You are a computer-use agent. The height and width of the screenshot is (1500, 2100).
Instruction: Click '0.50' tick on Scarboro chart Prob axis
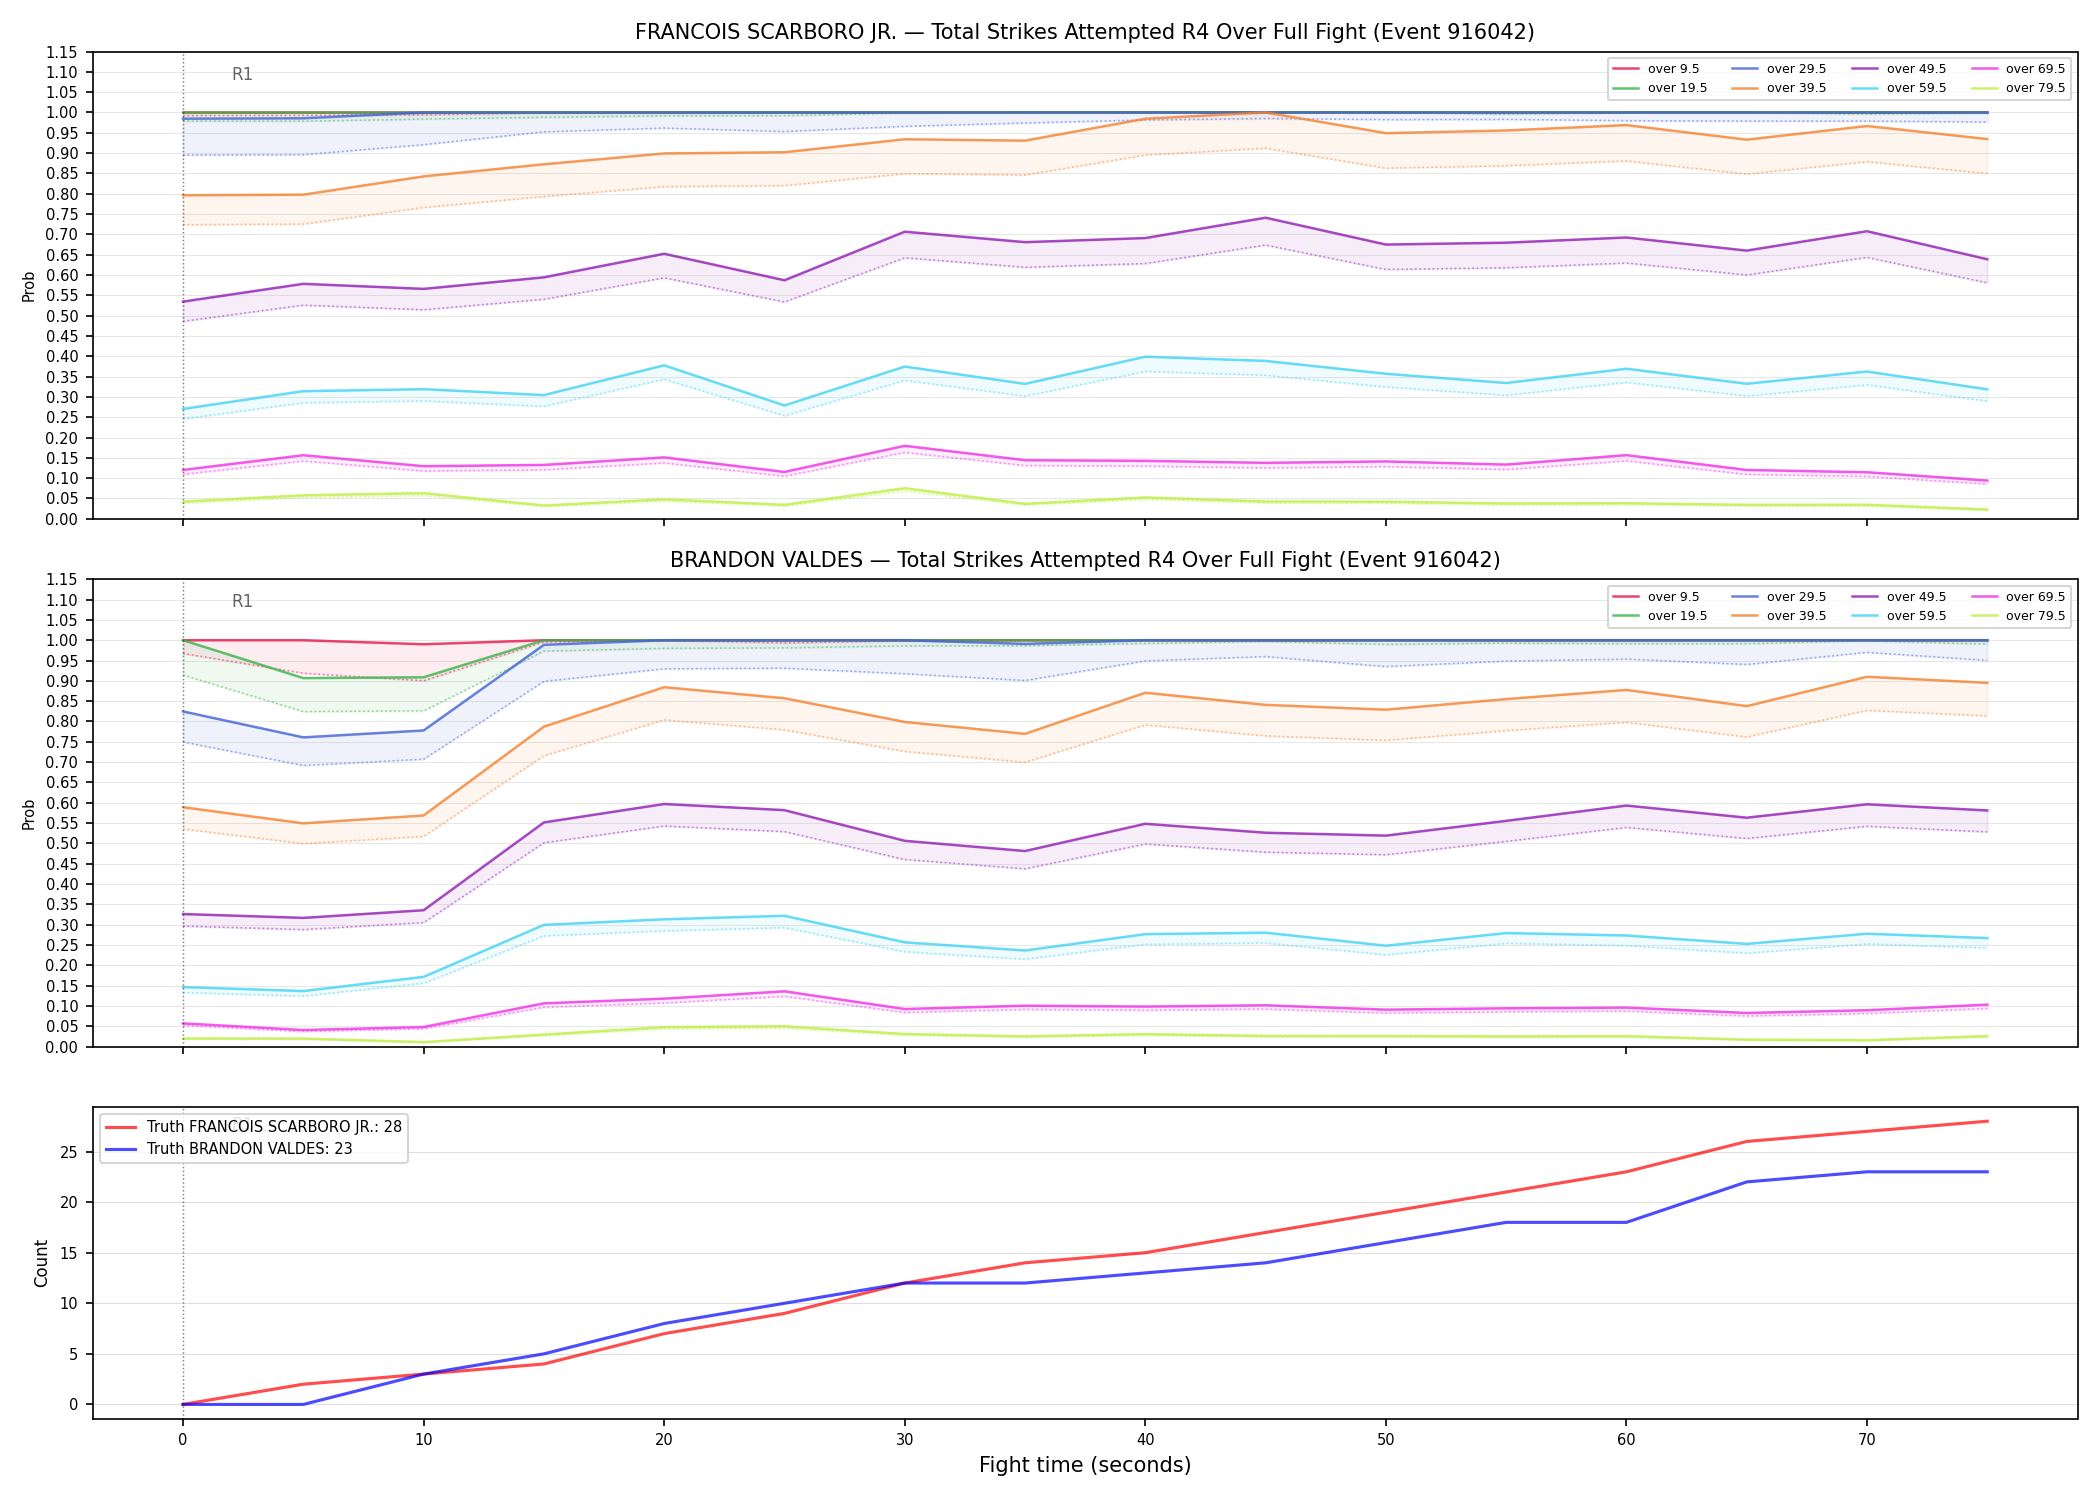pos(62,316)
